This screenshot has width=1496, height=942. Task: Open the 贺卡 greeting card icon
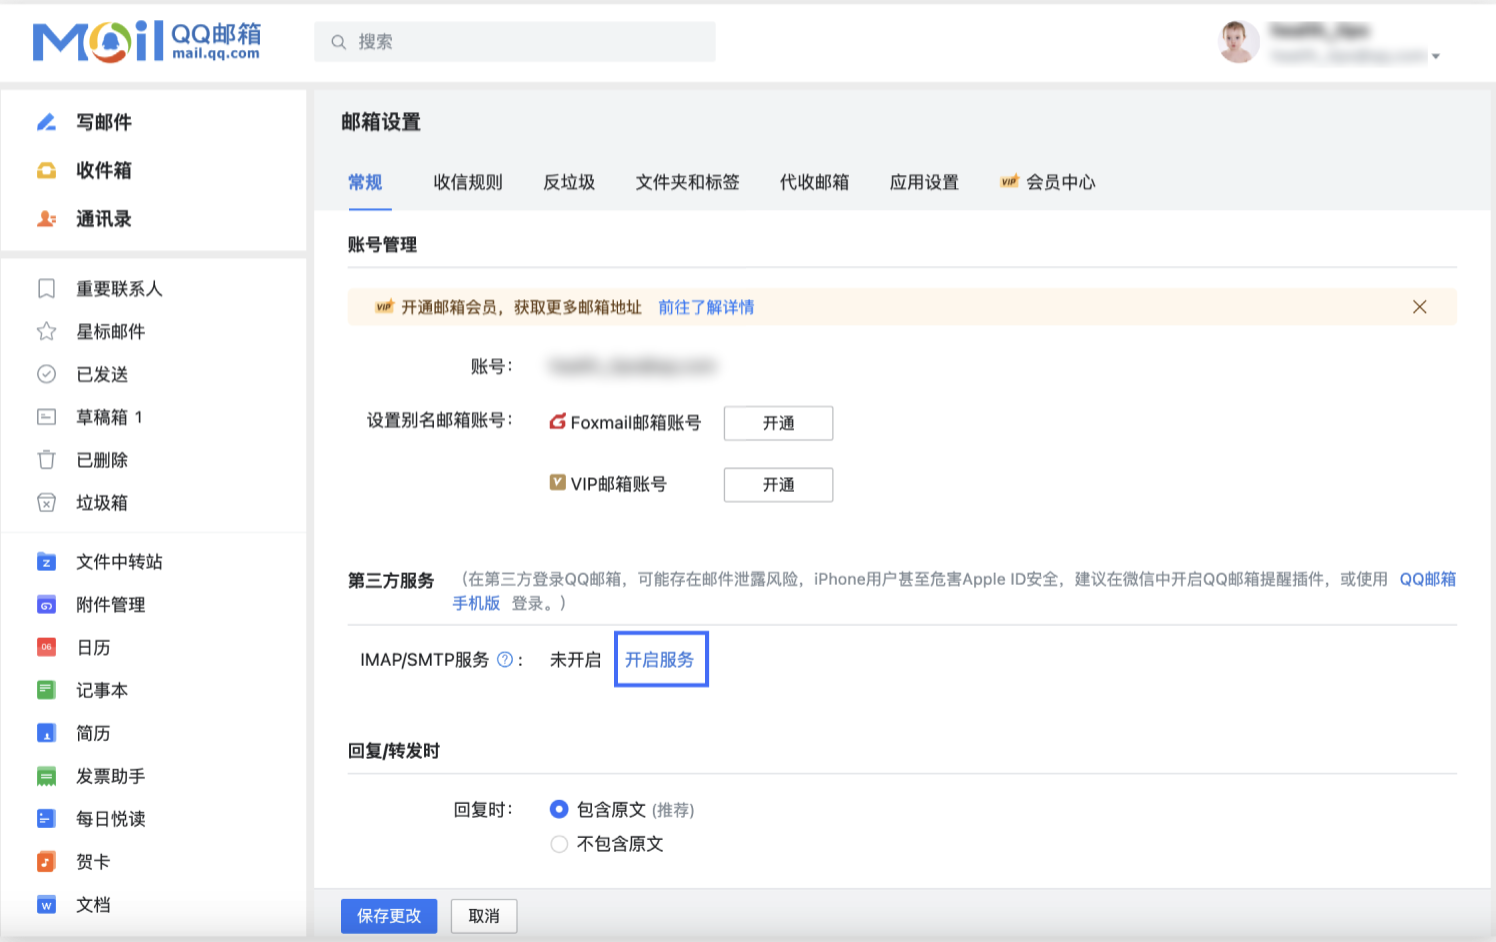coord(46,861)
